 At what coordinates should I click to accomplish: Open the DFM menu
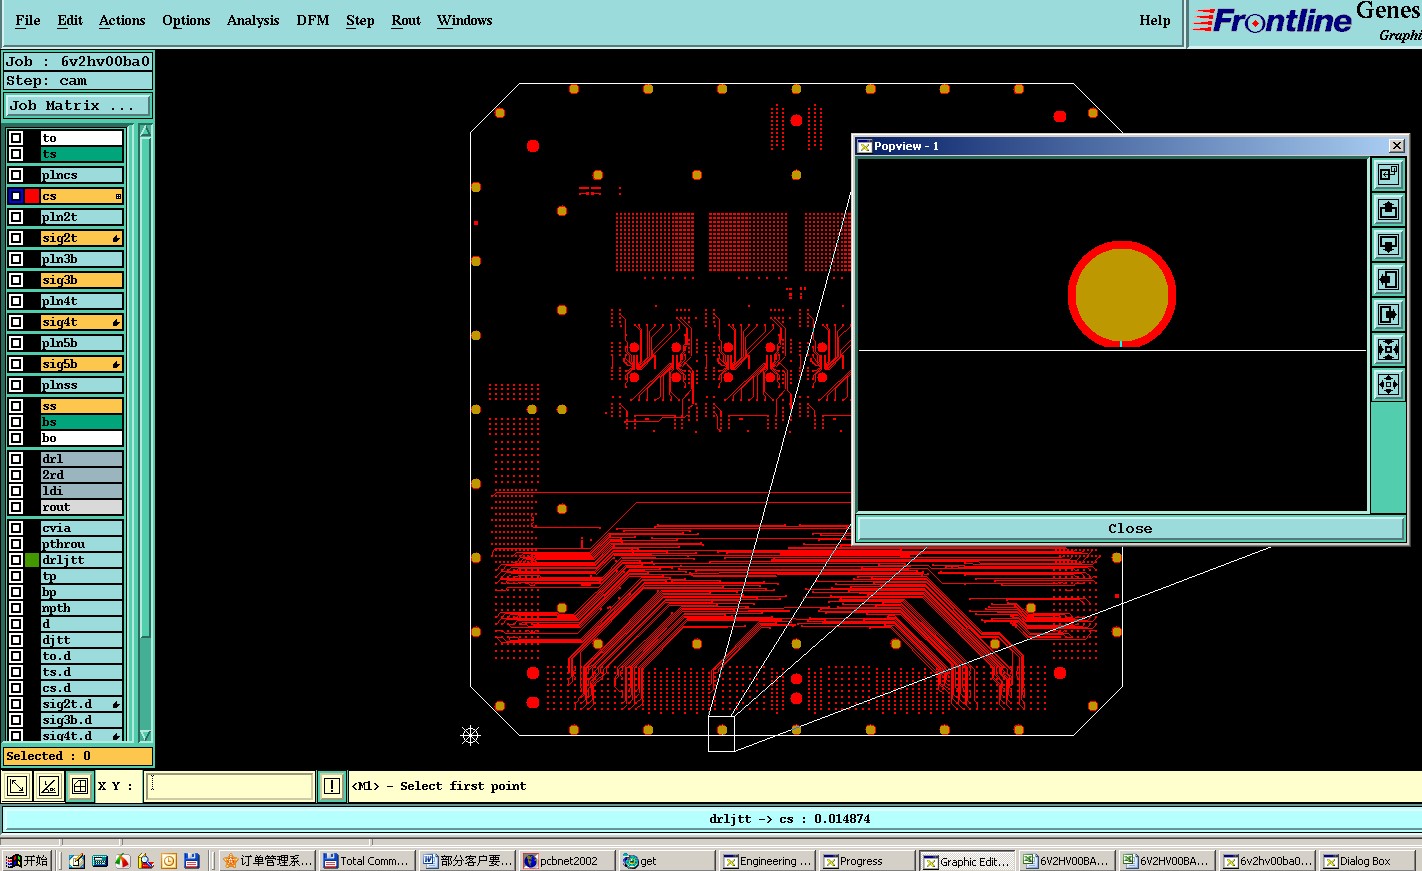[x=312, y=20]
